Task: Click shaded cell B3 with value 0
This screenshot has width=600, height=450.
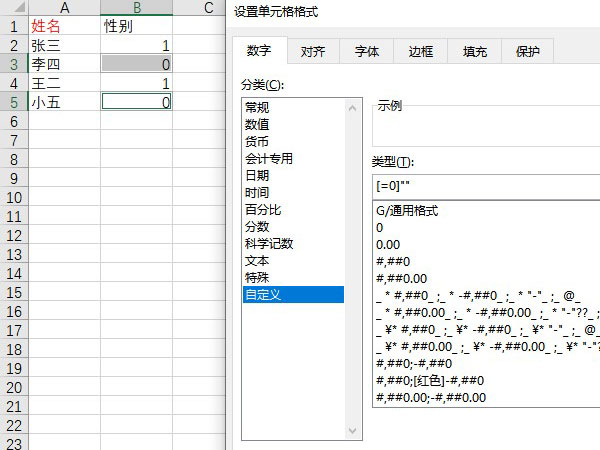Action: tap(137, 64)
